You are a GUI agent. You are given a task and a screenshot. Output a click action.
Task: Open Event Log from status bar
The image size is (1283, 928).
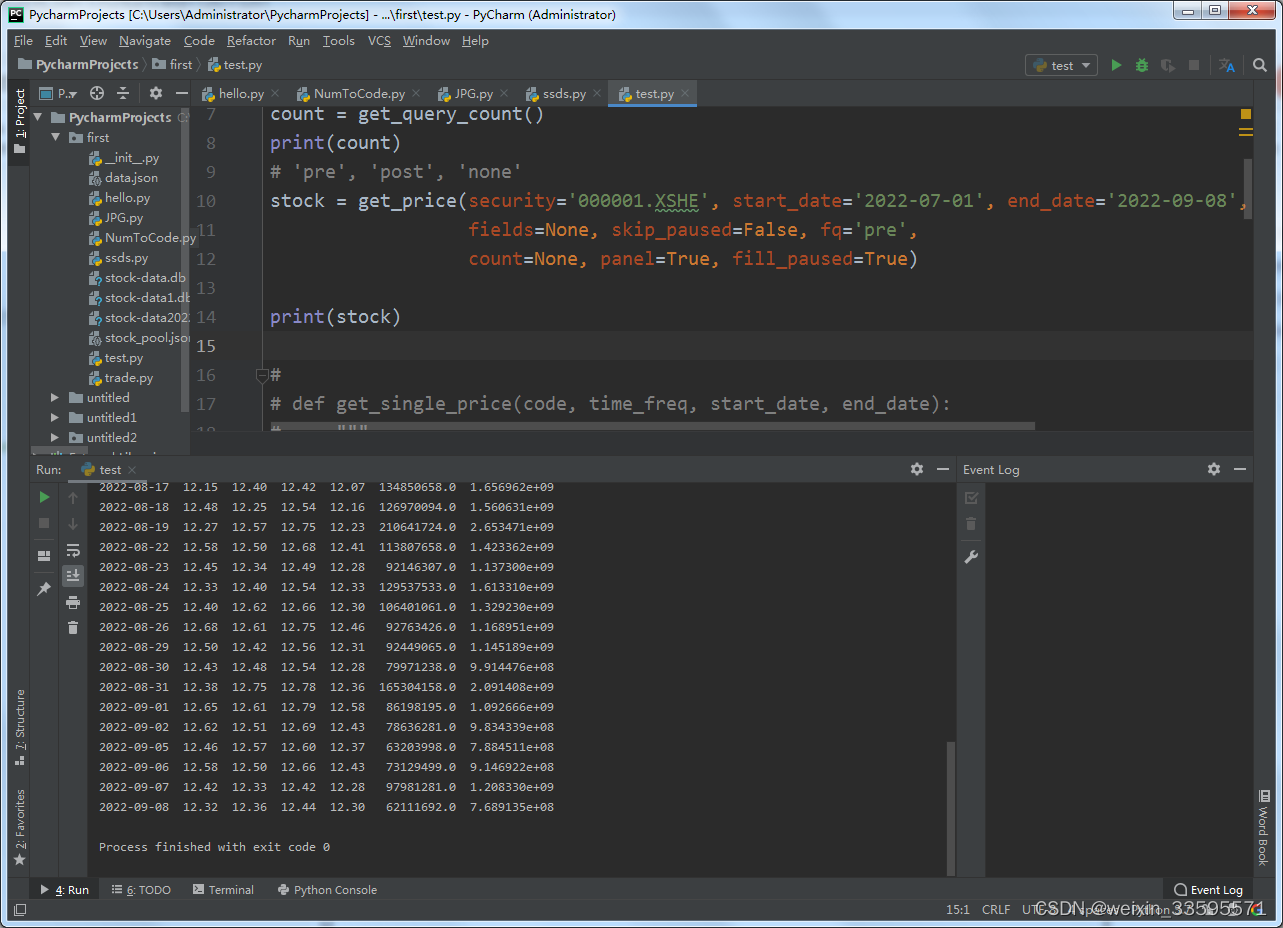1208,889
